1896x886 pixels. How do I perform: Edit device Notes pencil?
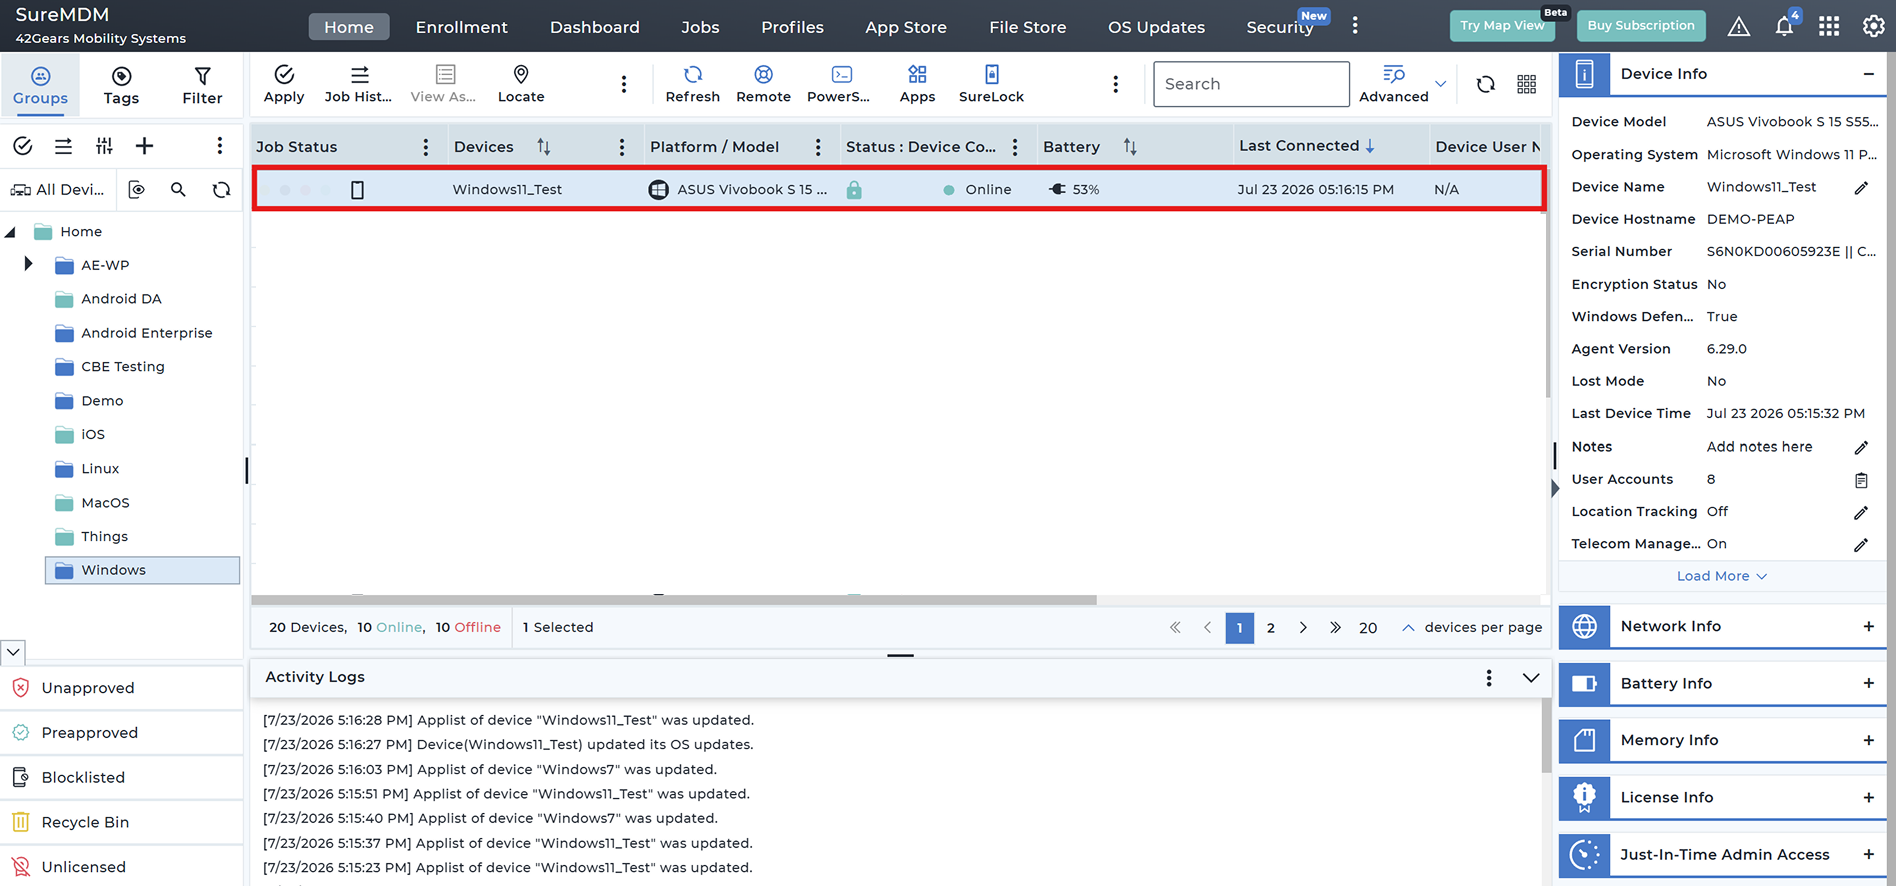click(1861, 447)
